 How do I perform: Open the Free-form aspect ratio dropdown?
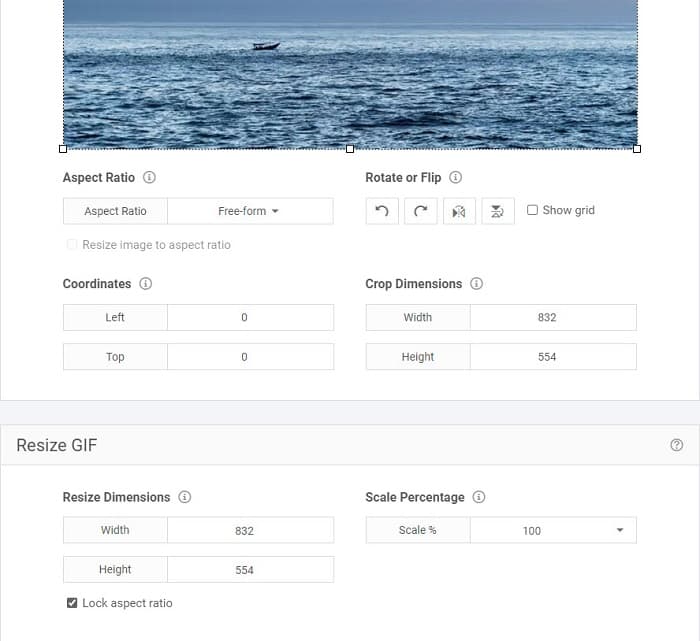(249, 211)
